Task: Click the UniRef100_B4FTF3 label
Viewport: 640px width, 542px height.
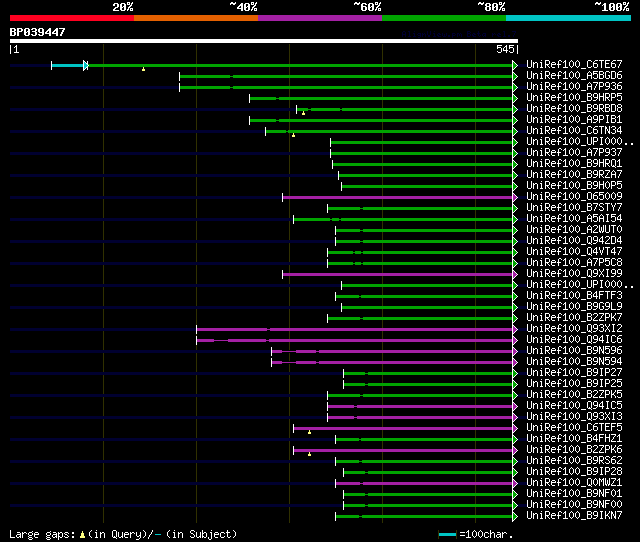Action: coord(574,296)
